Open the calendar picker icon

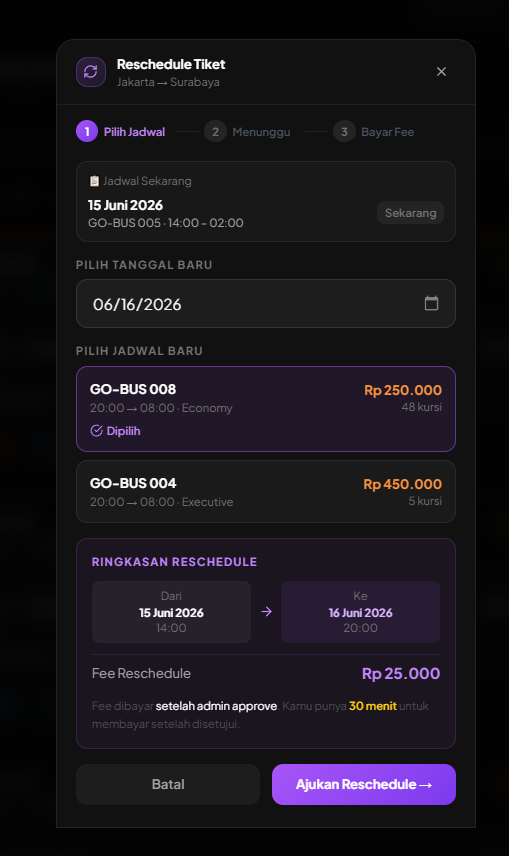431,303
